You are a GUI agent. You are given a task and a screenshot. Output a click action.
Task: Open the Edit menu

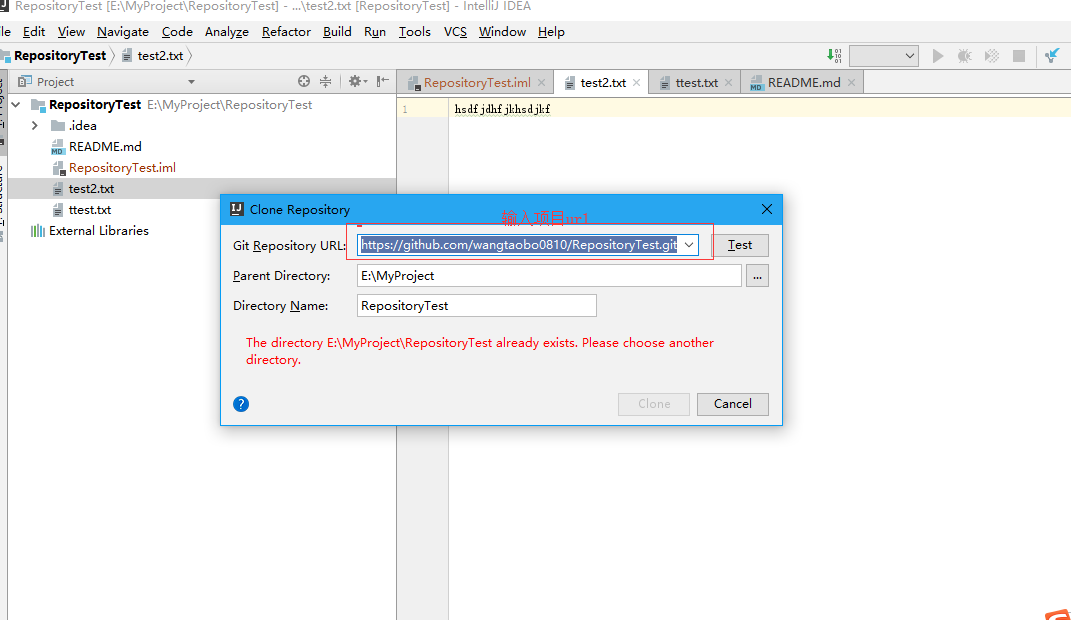pyautogui.click(x=33, y=32)
